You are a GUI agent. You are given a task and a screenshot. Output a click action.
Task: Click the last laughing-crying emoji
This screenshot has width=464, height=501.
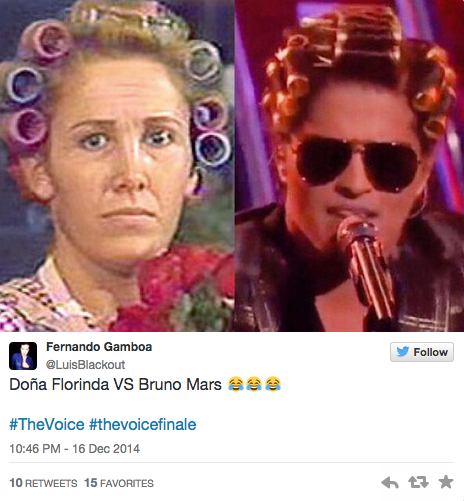(273, 384)
